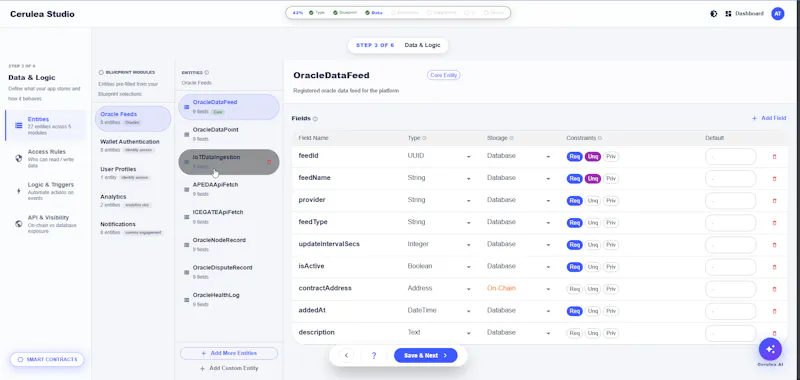Click info icon beside Constraints column header
This screenshot has width=800, height=380.
point(600,138)
